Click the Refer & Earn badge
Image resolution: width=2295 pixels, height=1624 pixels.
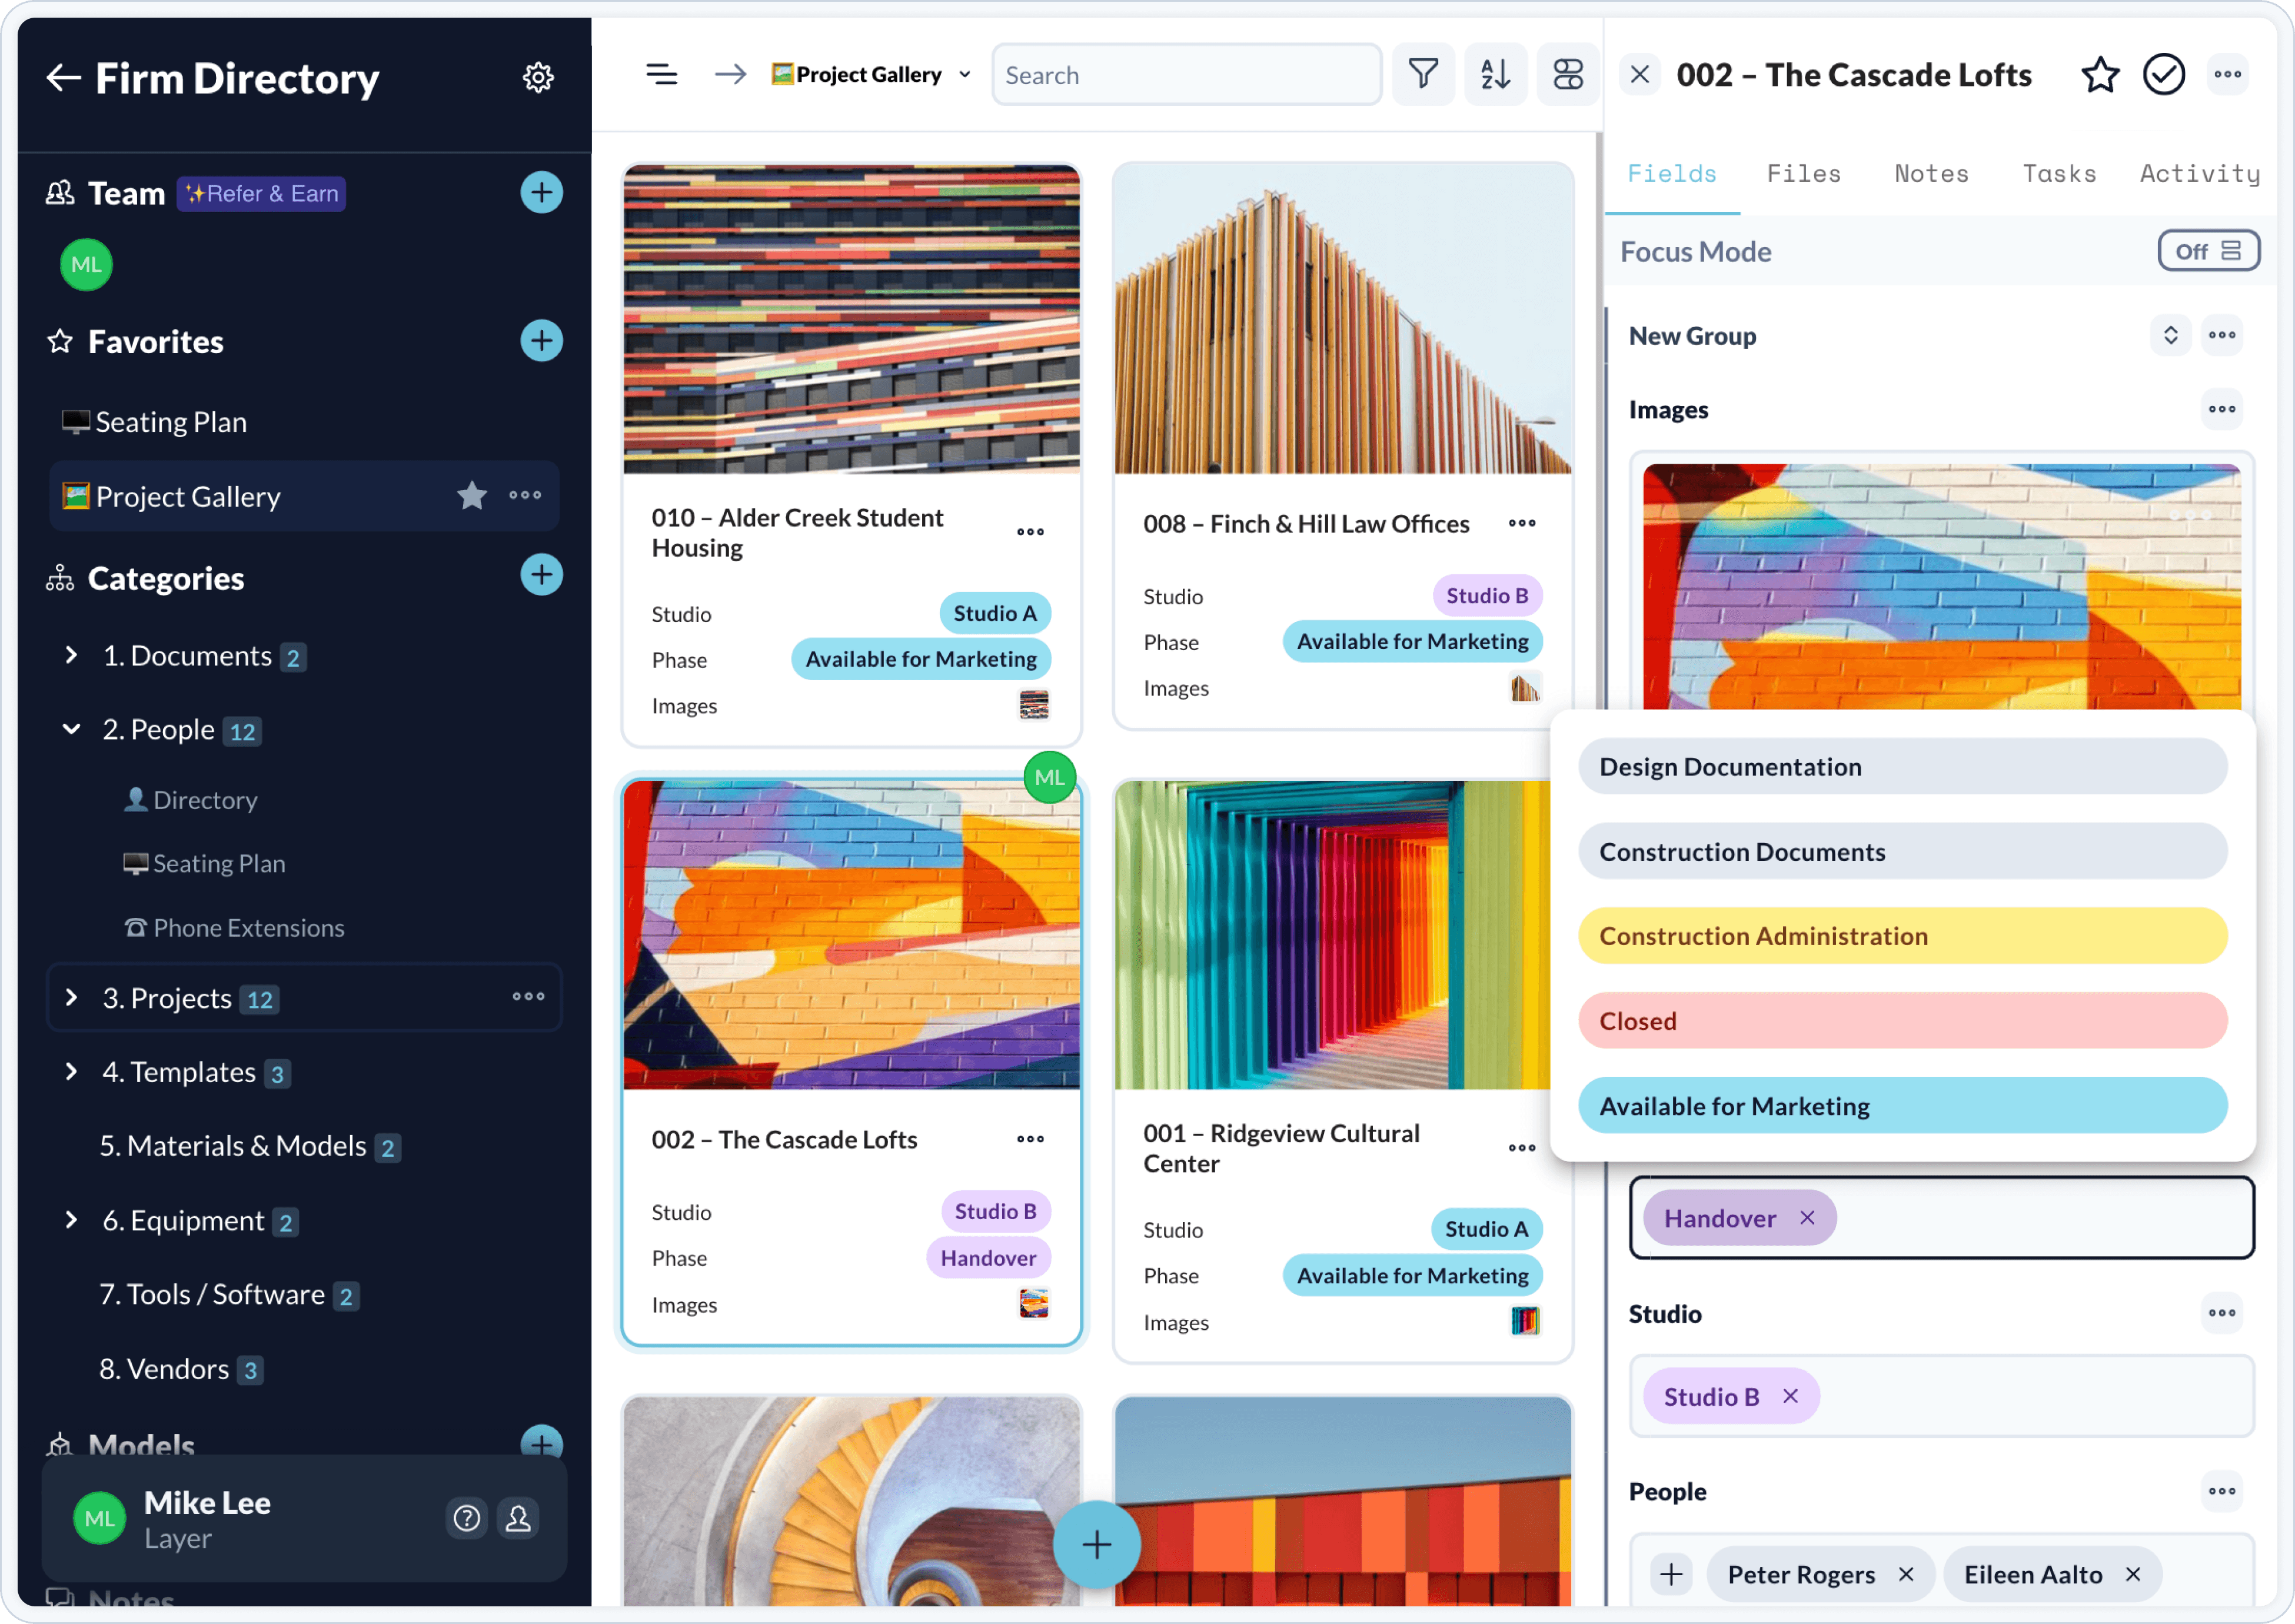[262, 193]
